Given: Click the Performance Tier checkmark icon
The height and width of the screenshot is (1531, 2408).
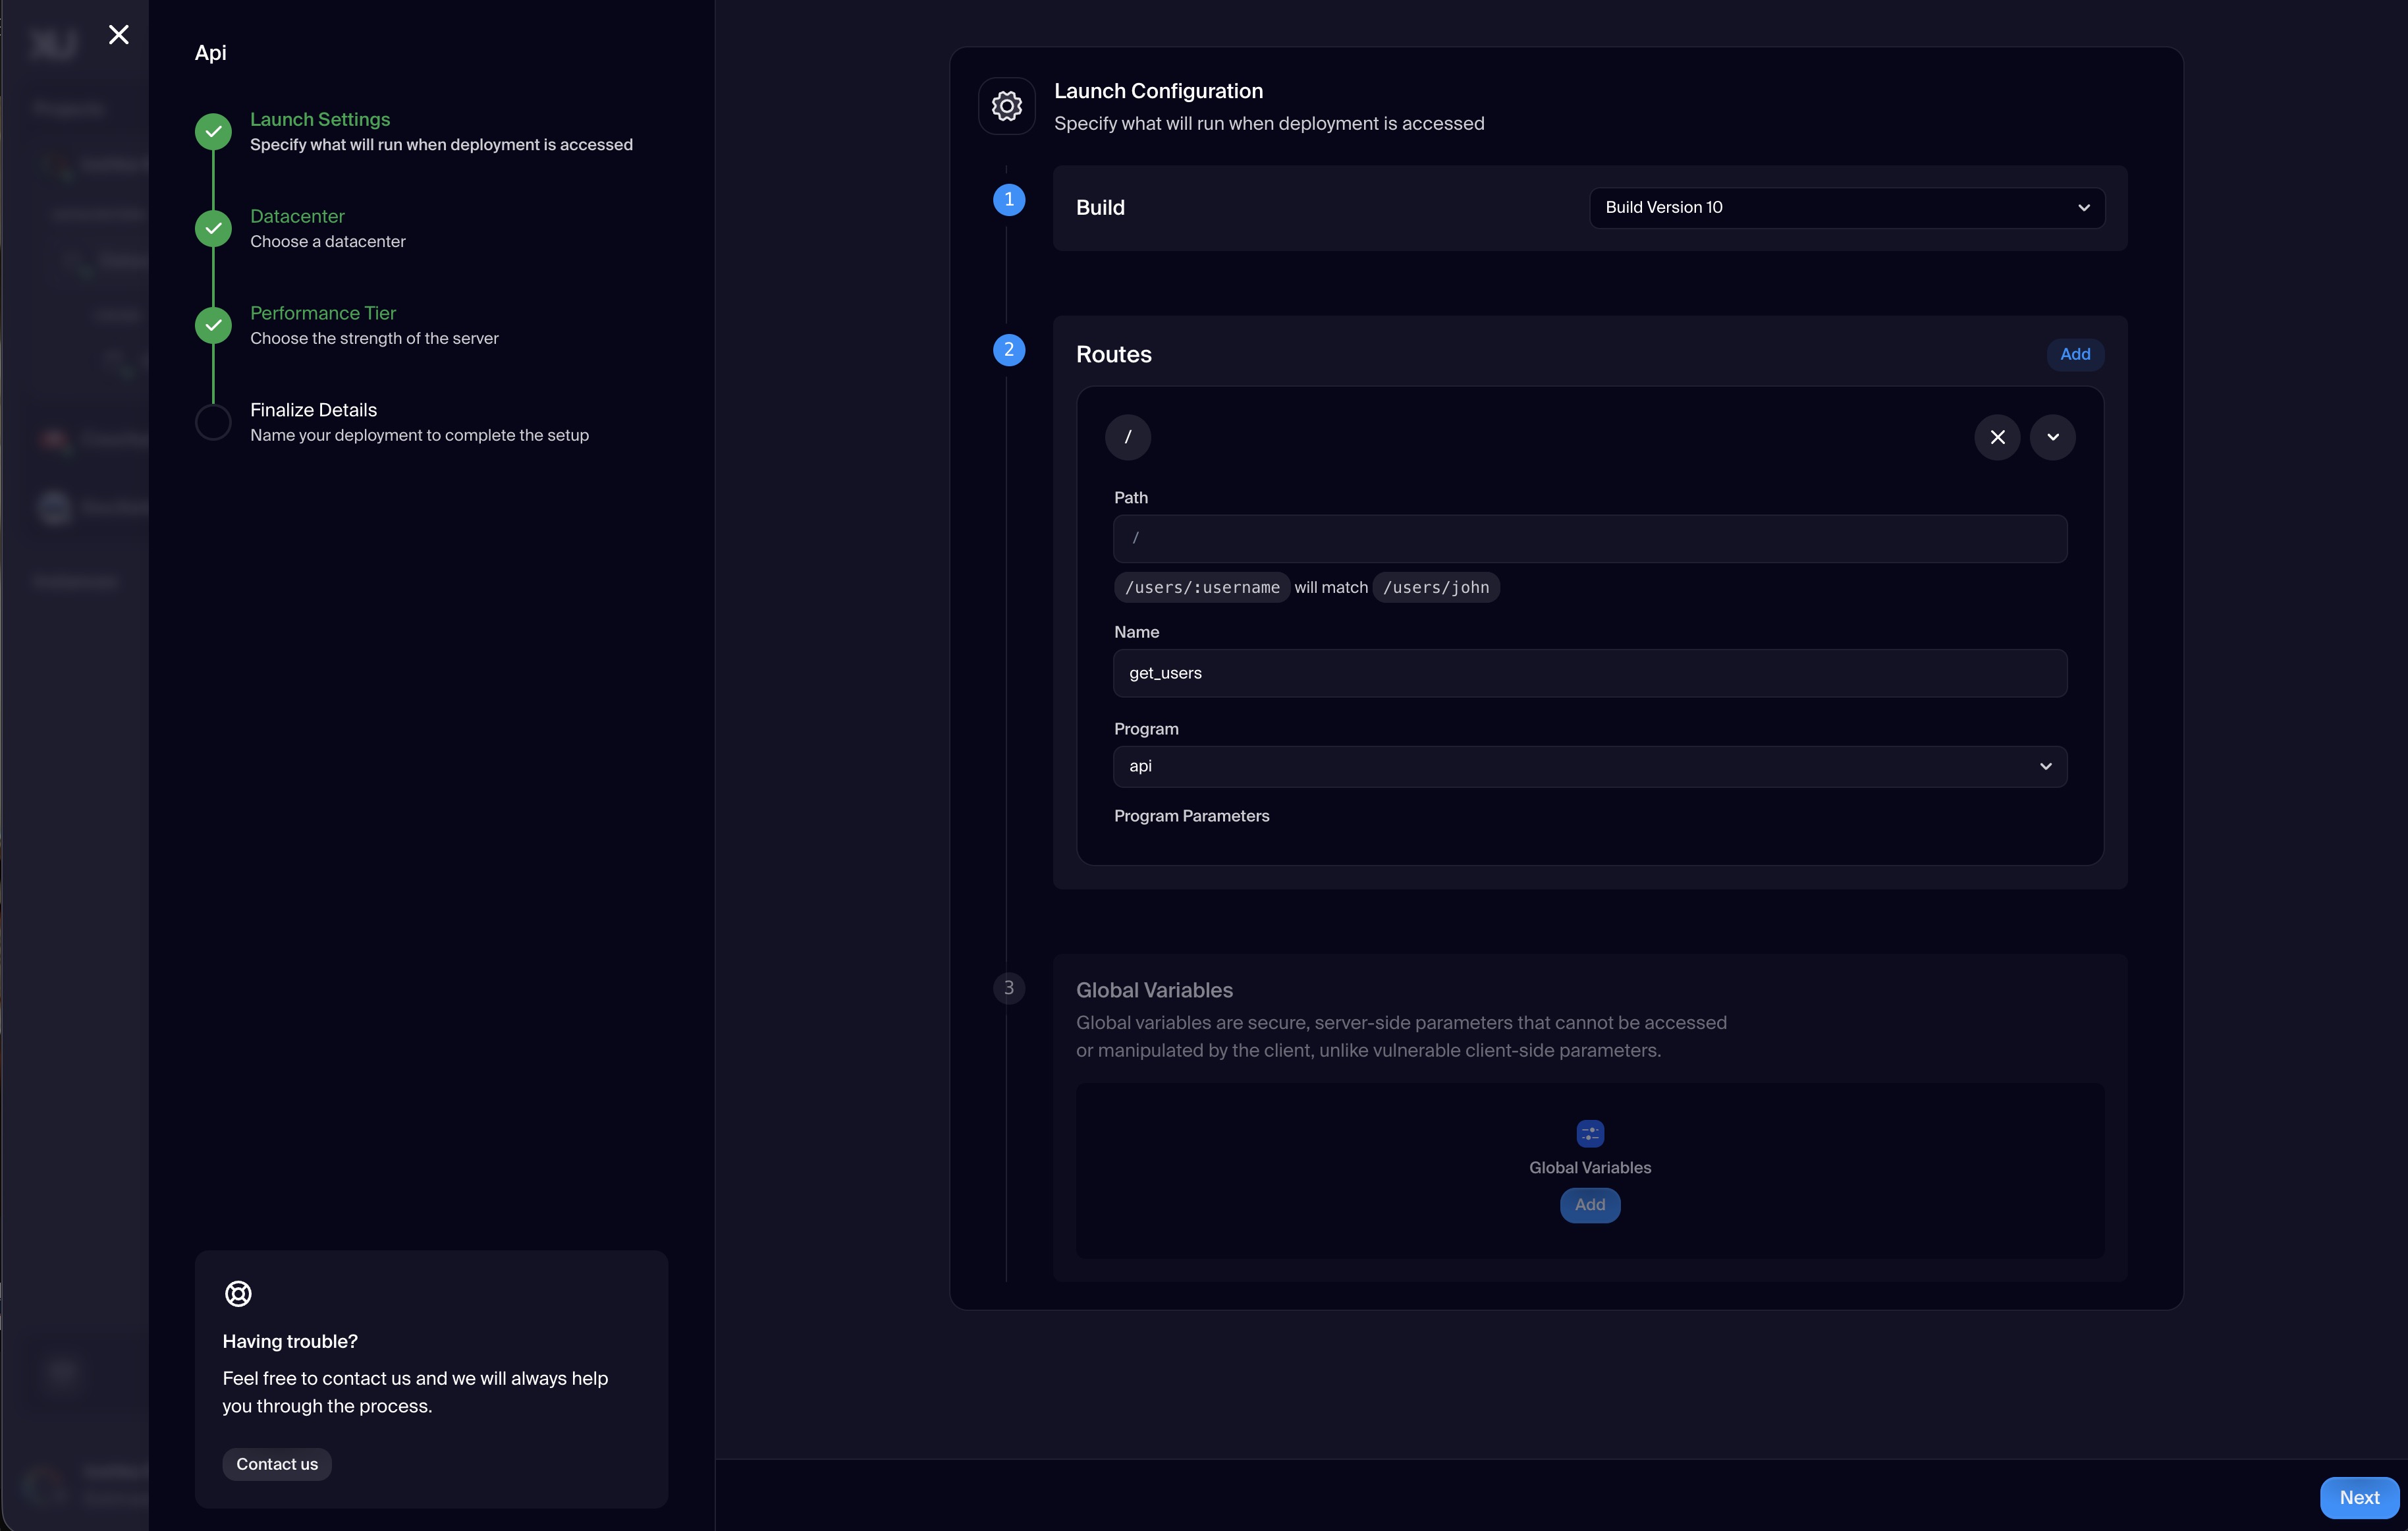Looking at the screenshot, I should [213, 325].
